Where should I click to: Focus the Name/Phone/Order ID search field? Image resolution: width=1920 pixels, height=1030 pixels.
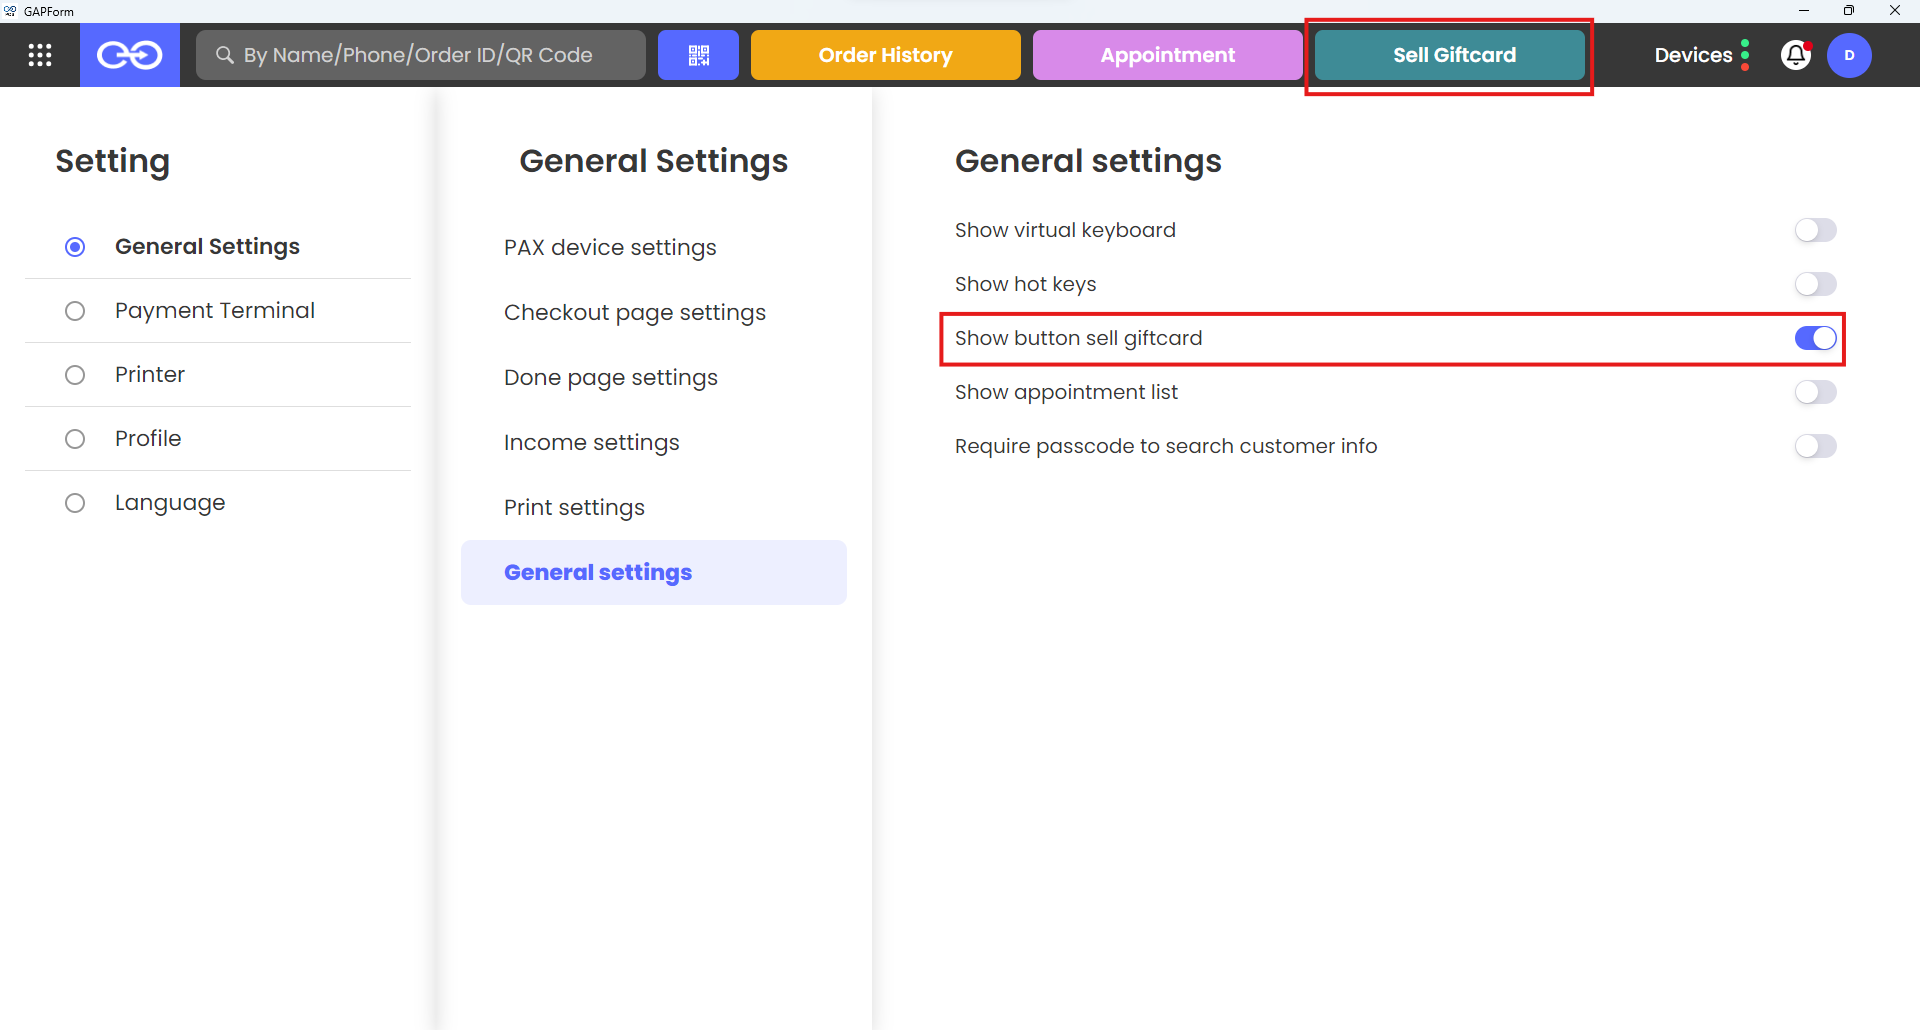[430, 55]
